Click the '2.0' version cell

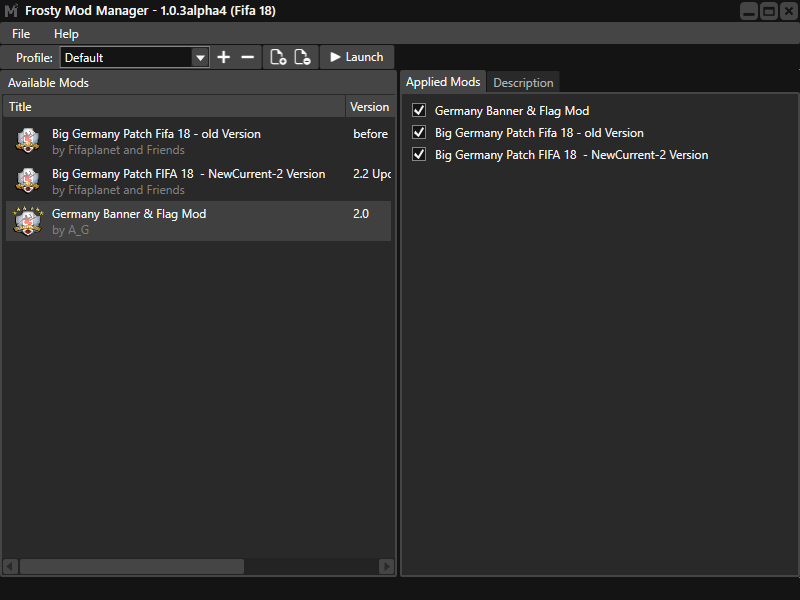click(361, 214)
